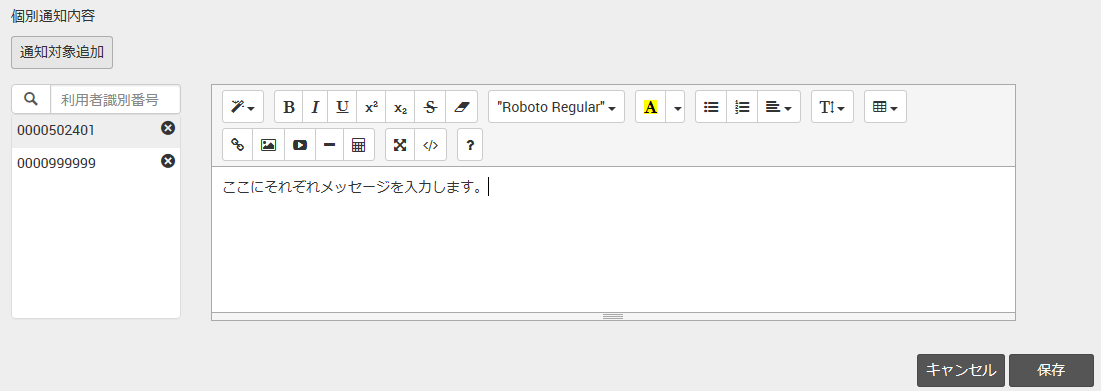Remove user 0000999999 from the list
Image resolution: width=1101 pixels, height=391 pixels.
[168, 161]
